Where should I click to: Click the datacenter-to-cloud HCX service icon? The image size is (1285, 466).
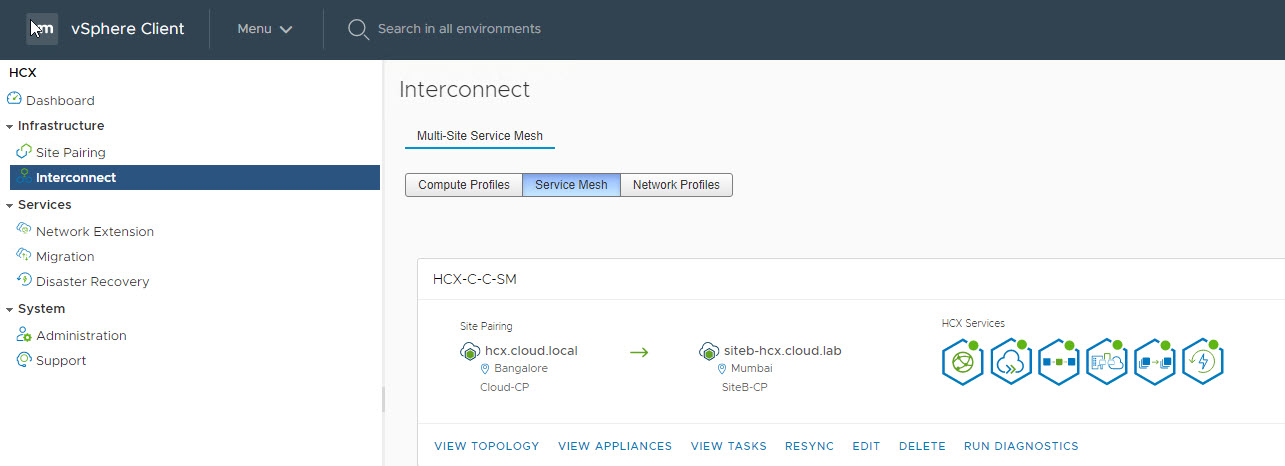tap(1107, 362)
